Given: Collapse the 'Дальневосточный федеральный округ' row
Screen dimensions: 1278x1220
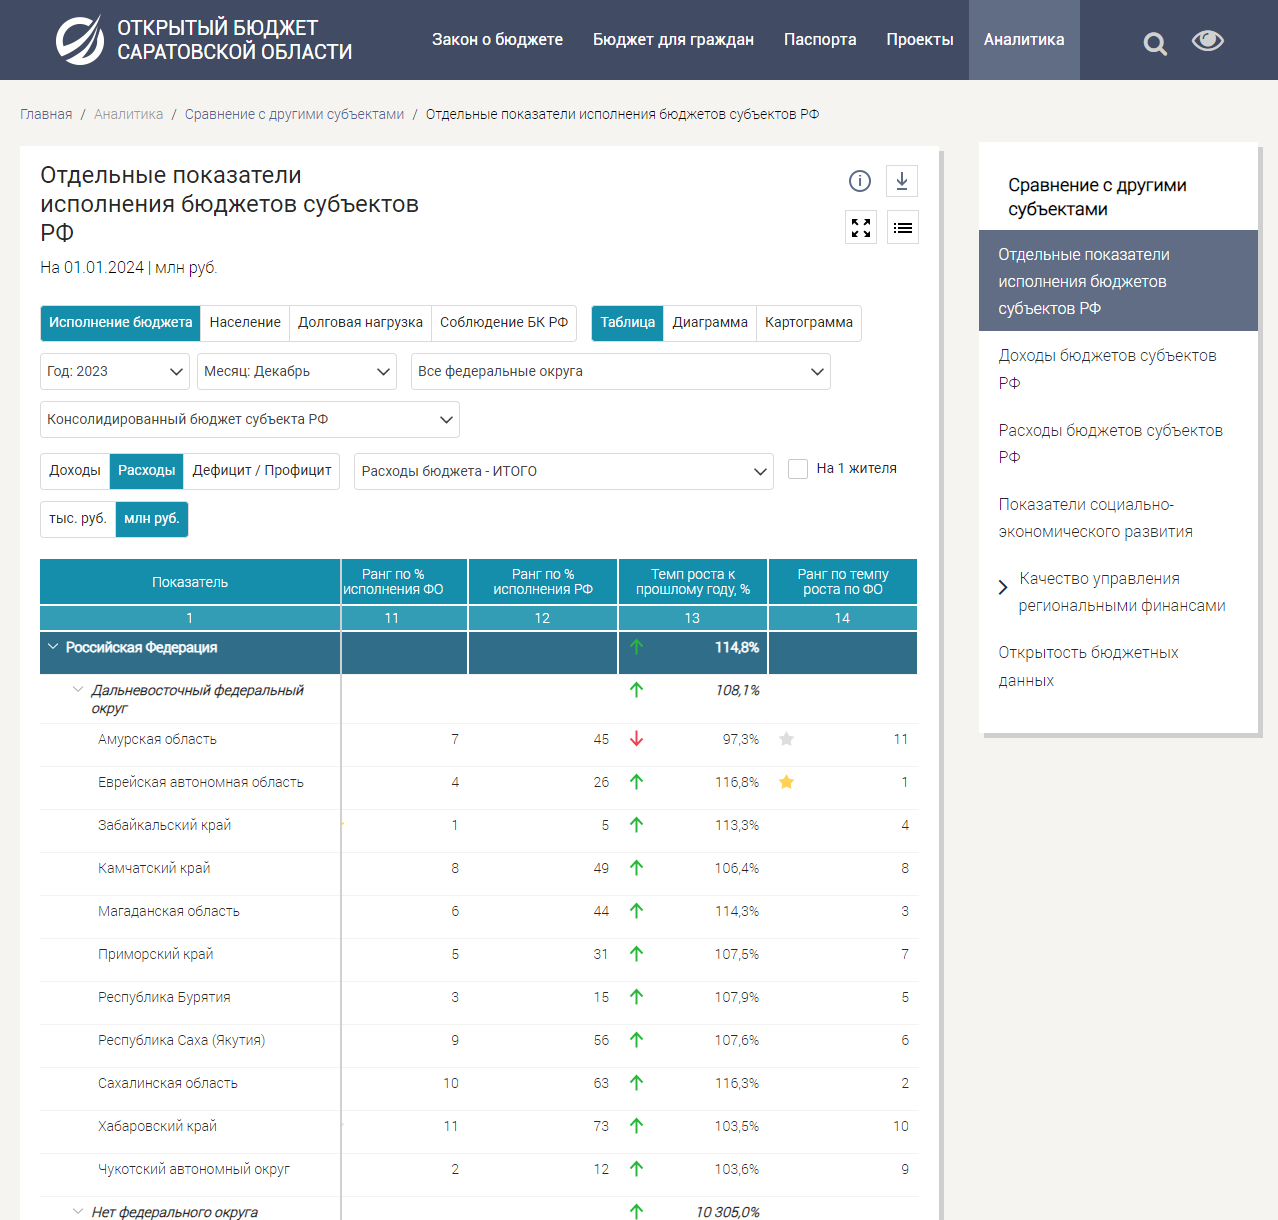Looking at the screenshot, I should [x=78, y=690].
